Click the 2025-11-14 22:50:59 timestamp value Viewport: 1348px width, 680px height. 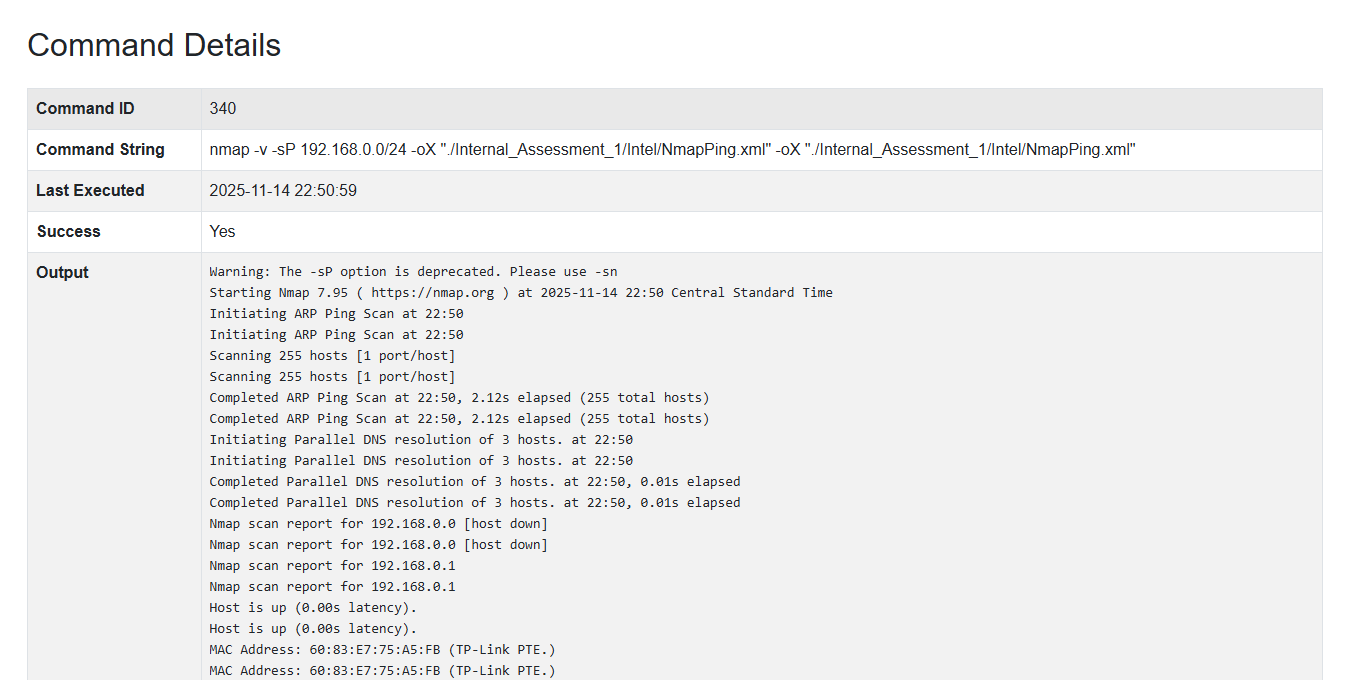[x=282, y=190]
